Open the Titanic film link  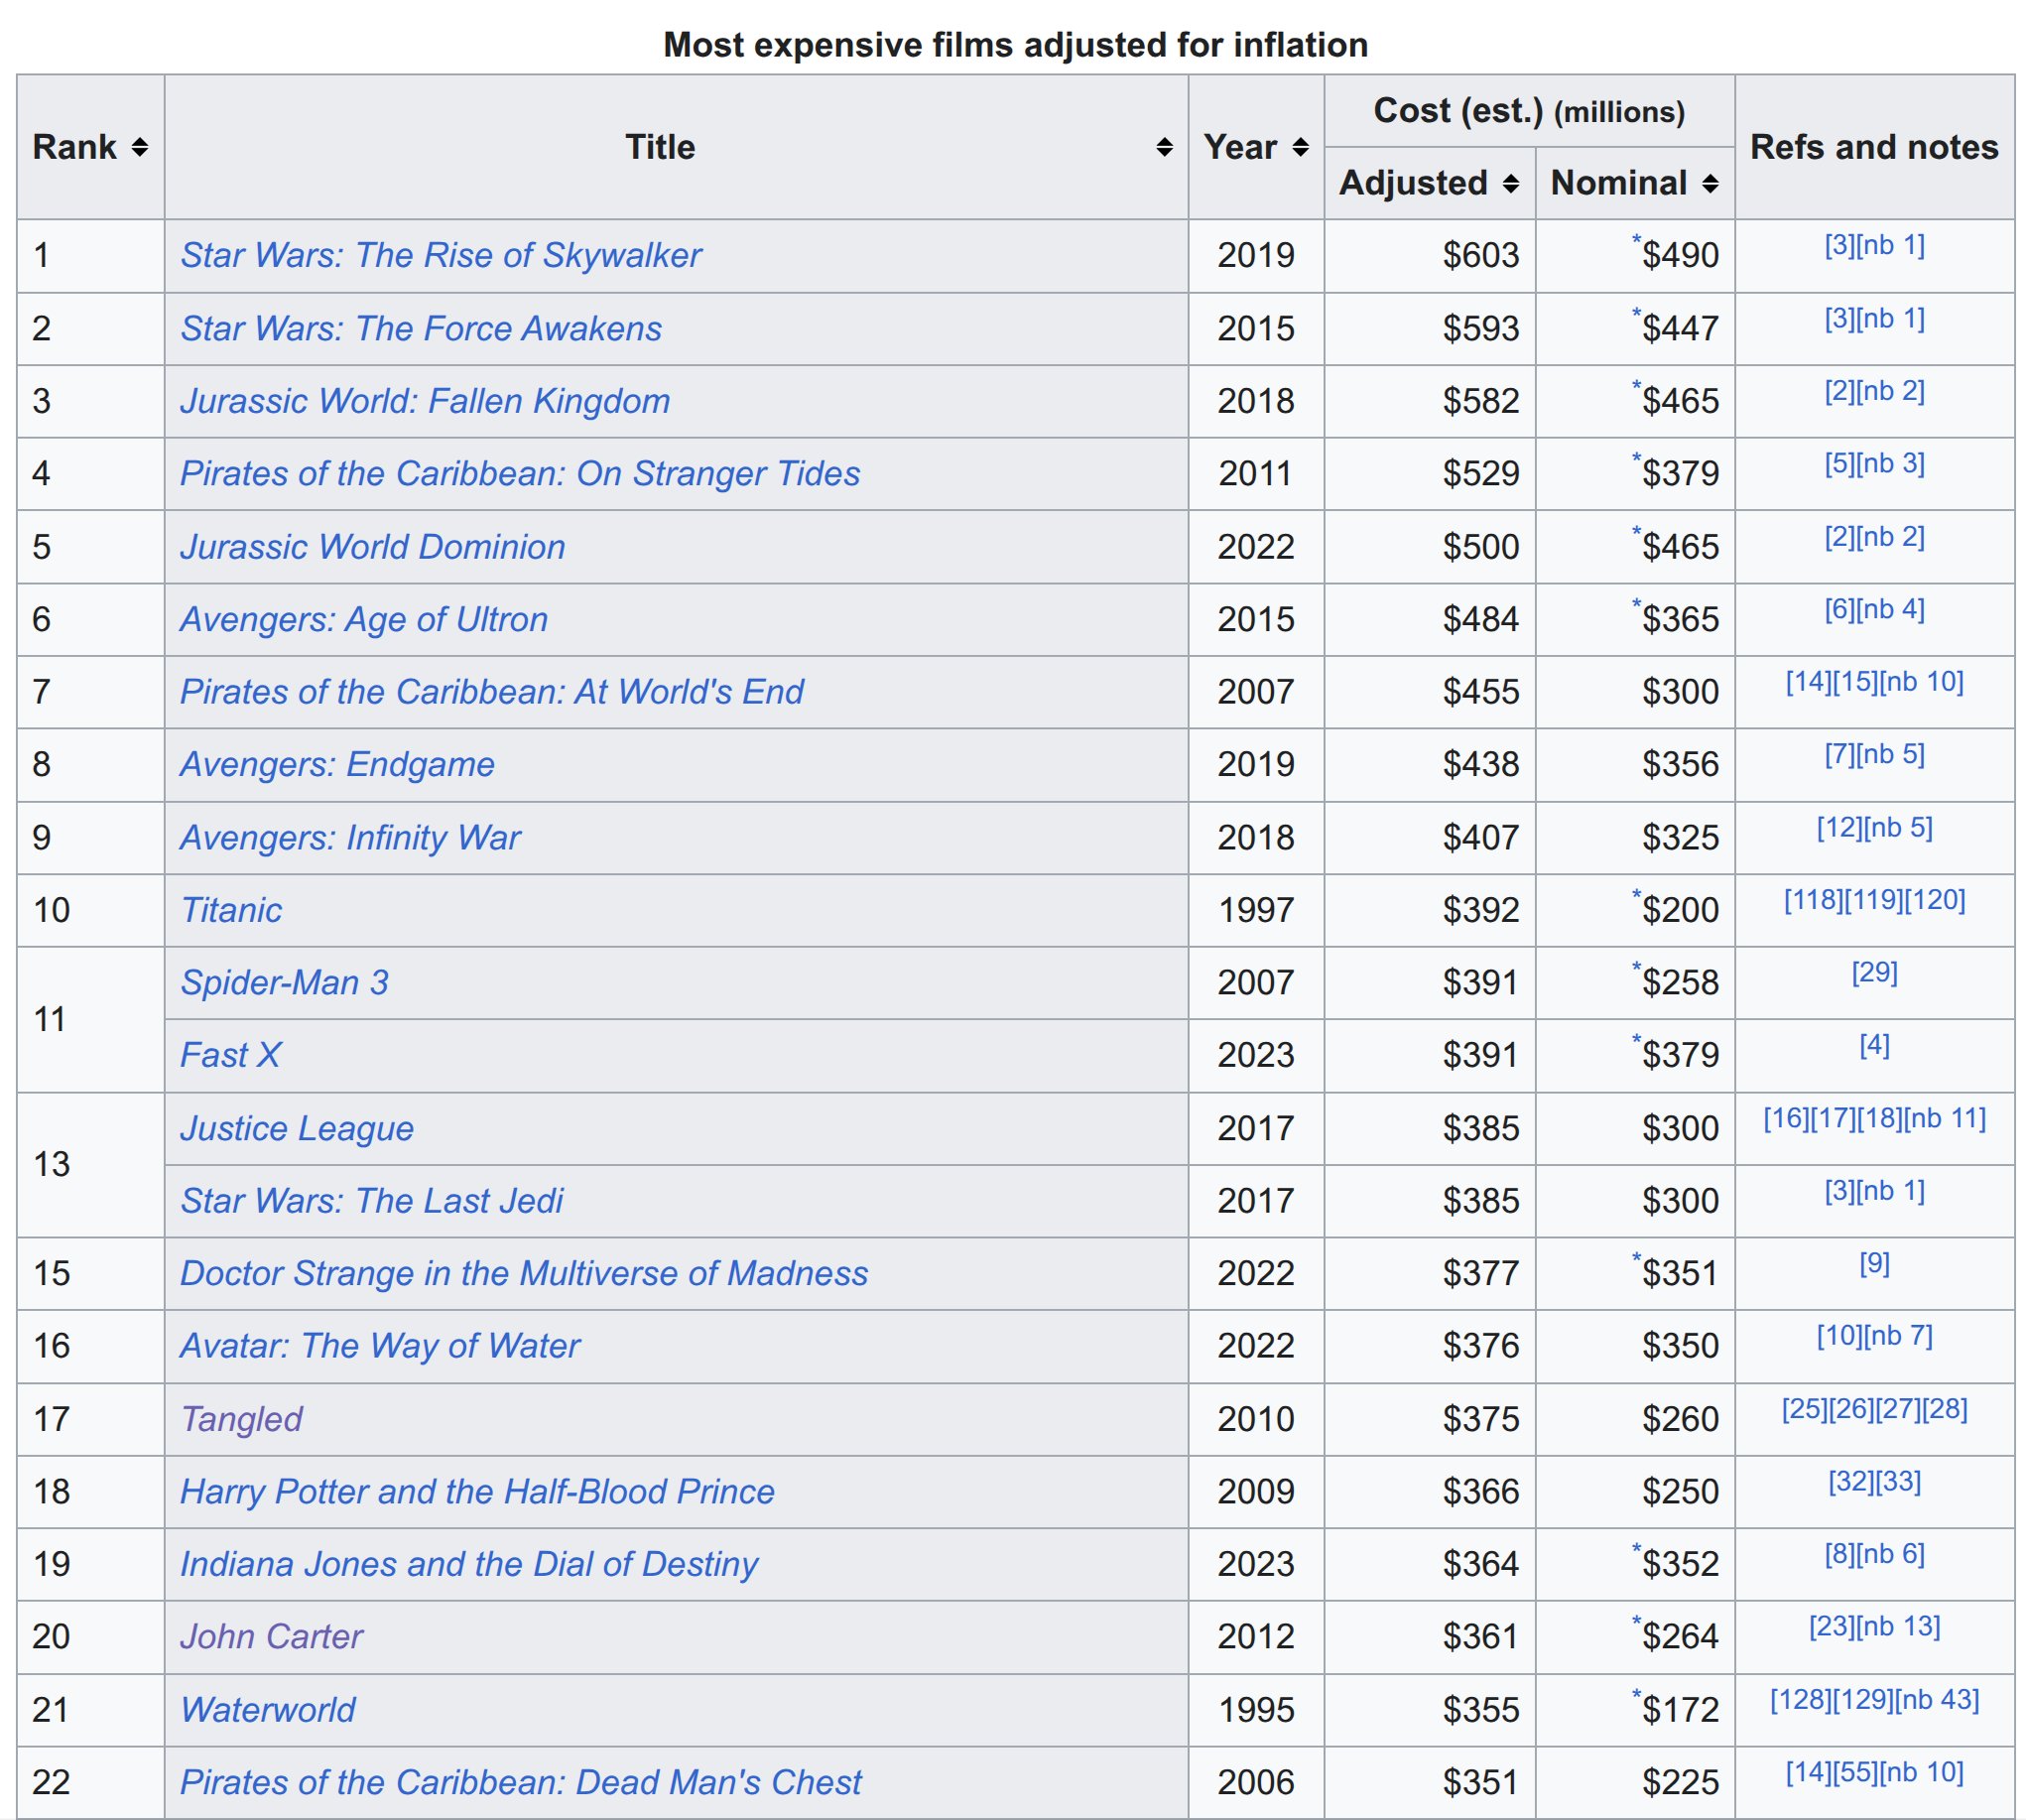coord(231,910)
